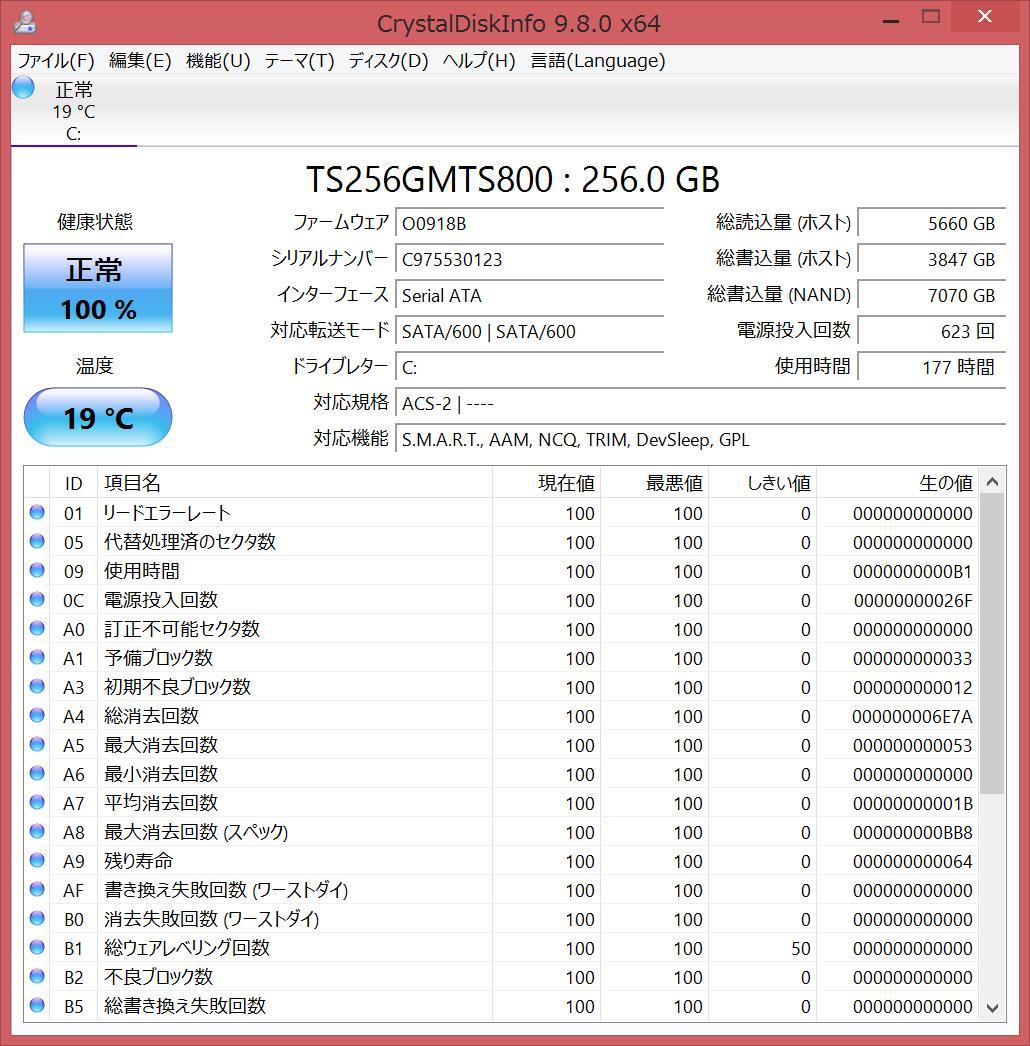Click raw value 000000006E7A in 総消去回数 row
Viewport: 1030px width, 1046px height.
[x=913, y=716]
